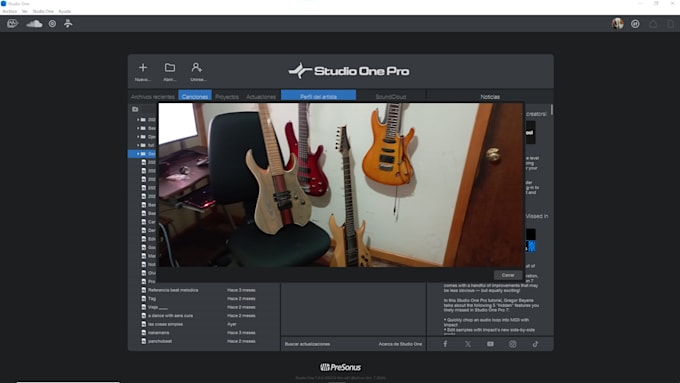Click the guitar photo in the preview dialog
Viewport: 680px width, 383px height.
[x=341, y=185]
